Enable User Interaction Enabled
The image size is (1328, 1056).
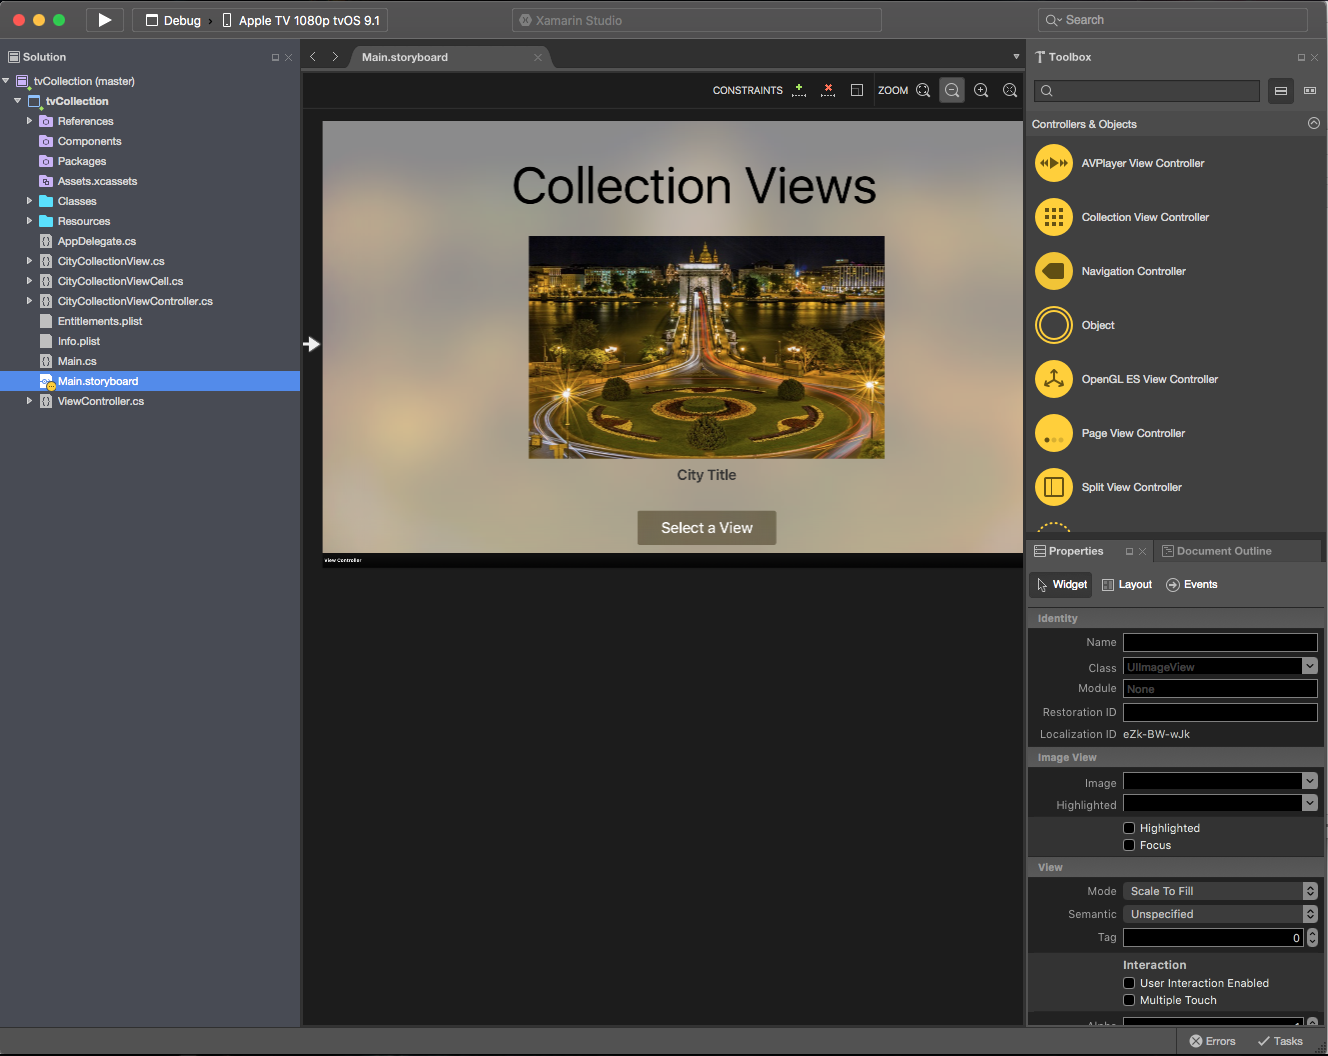point(1129,983)
